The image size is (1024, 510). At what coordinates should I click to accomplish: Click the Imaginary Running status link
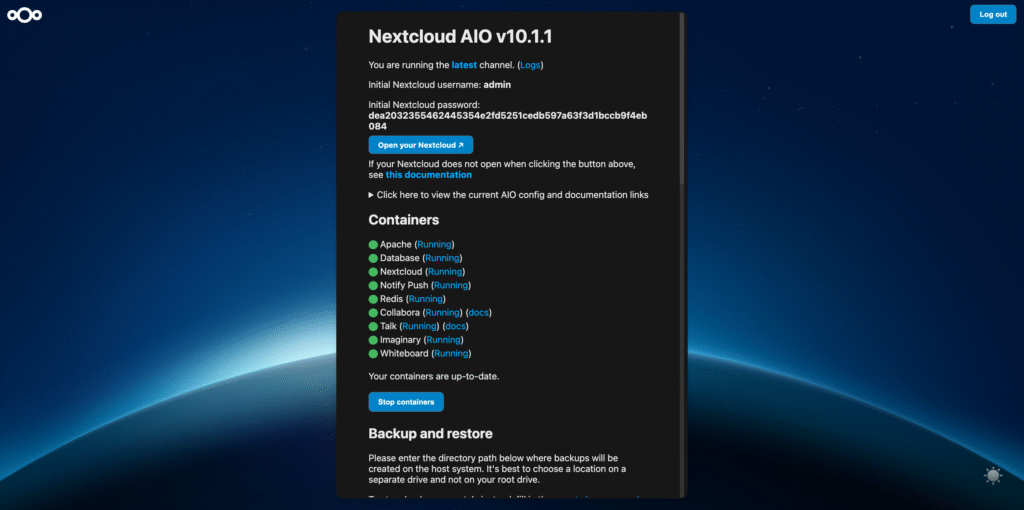click(x=444, y=340)
